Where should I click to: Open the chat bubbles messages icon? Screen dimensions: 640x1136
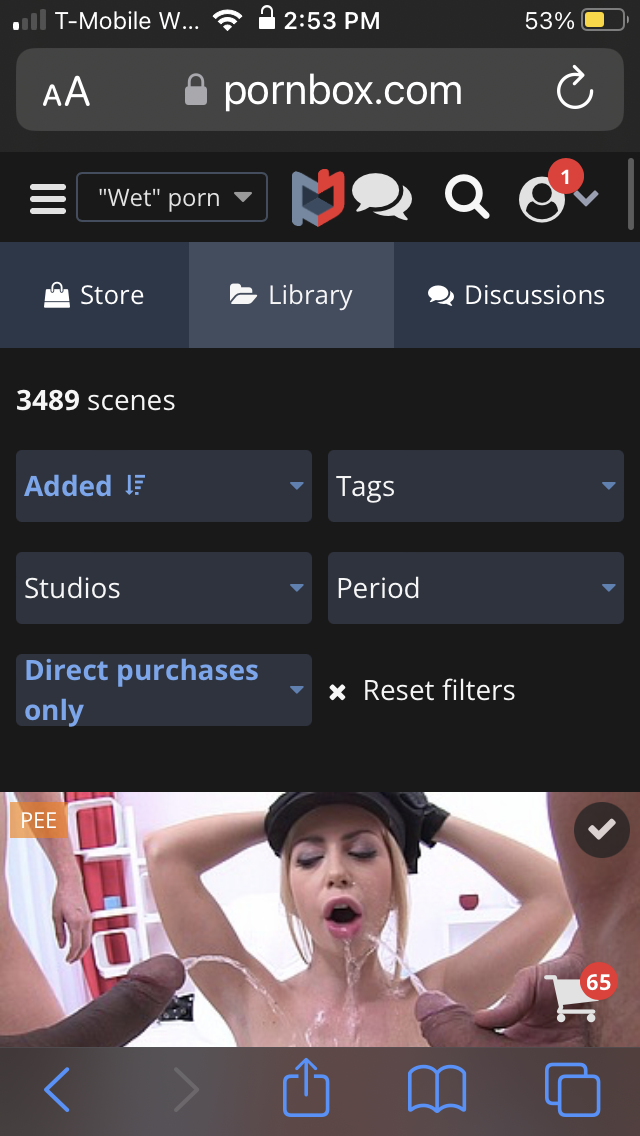coord(381,196)
